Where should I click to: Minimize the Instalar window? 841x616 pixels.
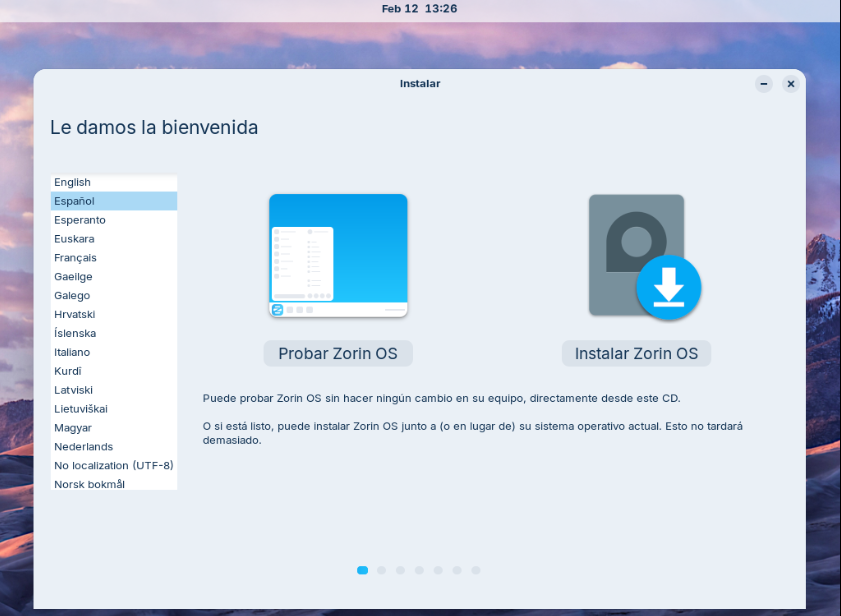(x=763, y=84)
